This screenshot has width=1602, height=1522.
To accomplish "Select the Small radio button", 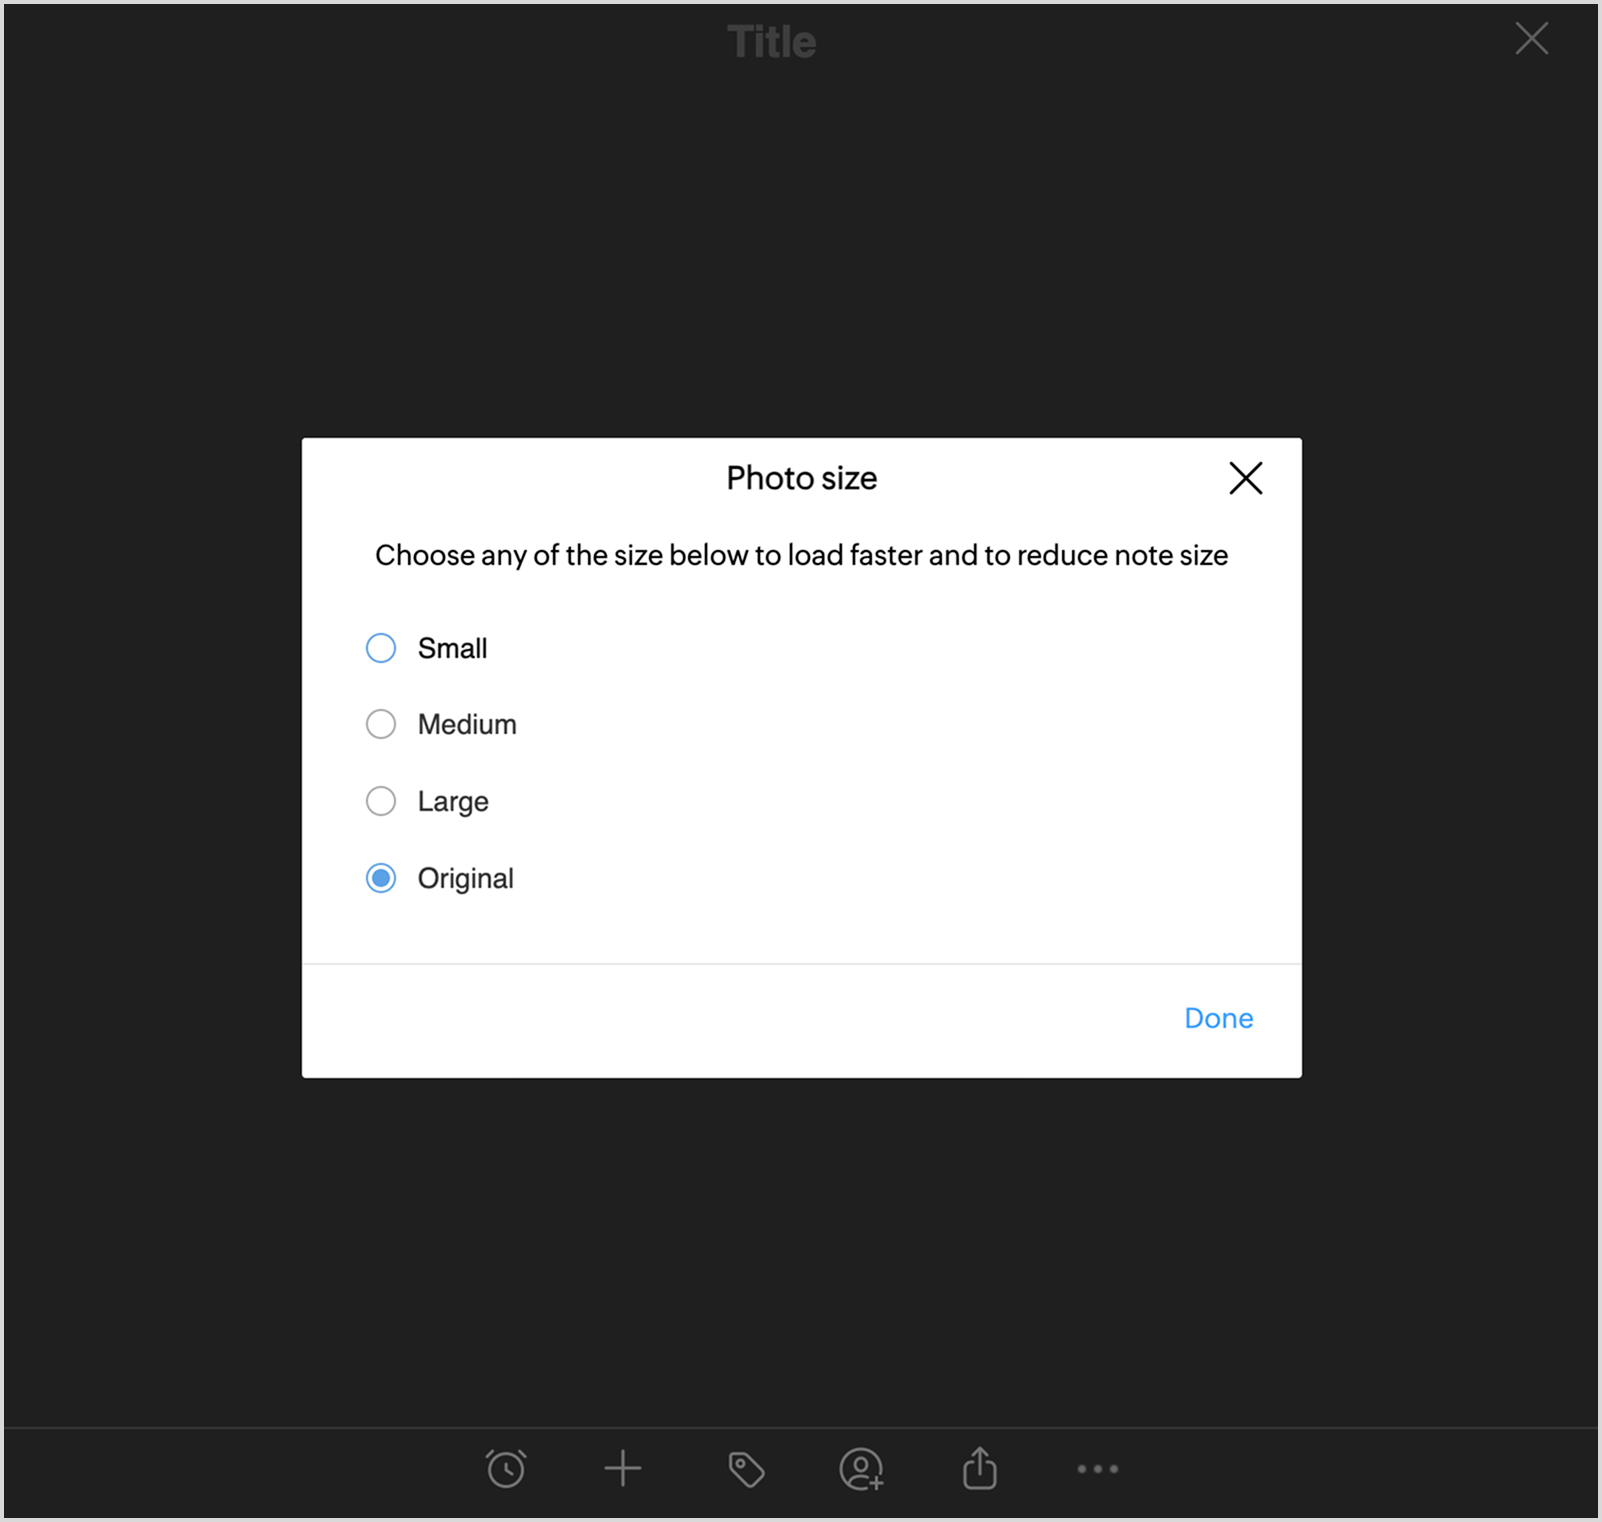I will 381,648.
